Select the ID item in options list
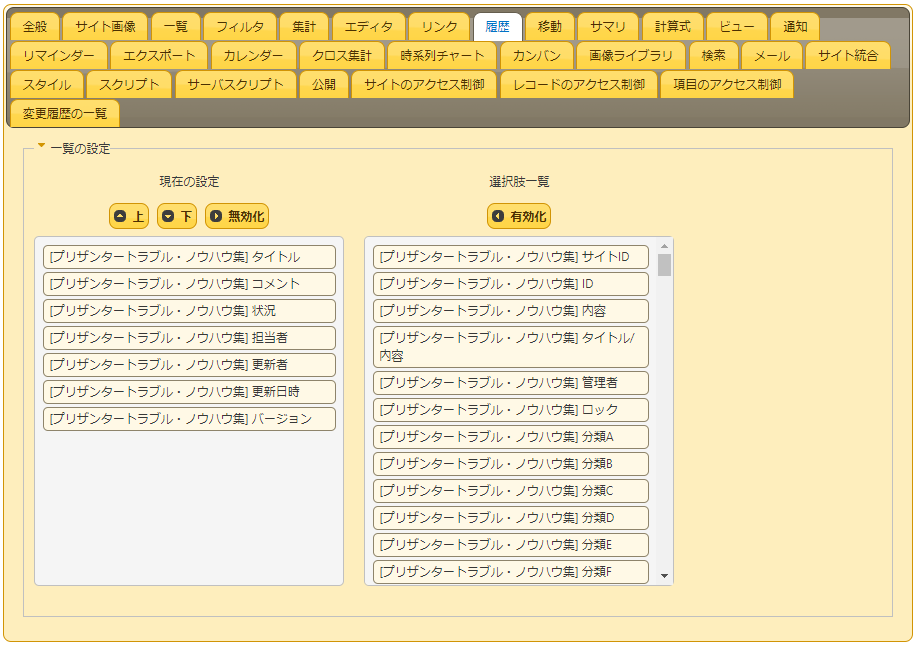Image resolution: width=915 pixels, height=645 pixels. (511, 284)
